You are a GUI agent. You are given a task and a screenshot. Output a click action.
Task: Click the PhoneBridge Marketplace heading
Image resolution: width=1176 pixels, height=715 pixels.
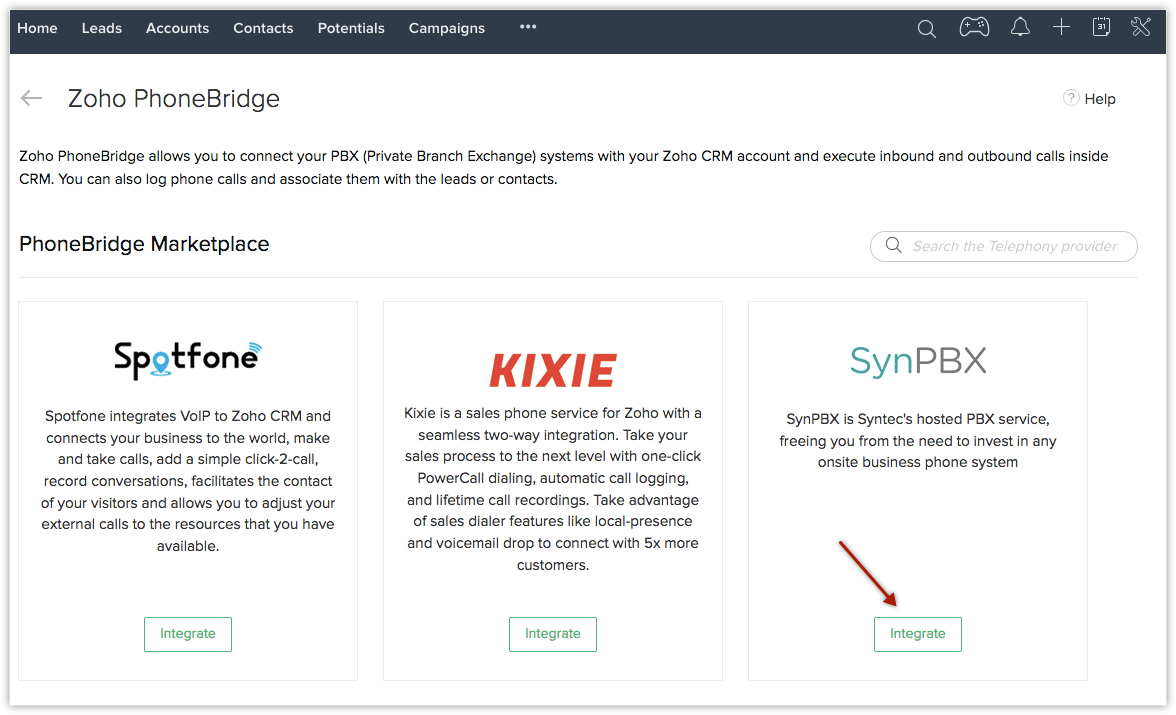[x=144, y=244]
